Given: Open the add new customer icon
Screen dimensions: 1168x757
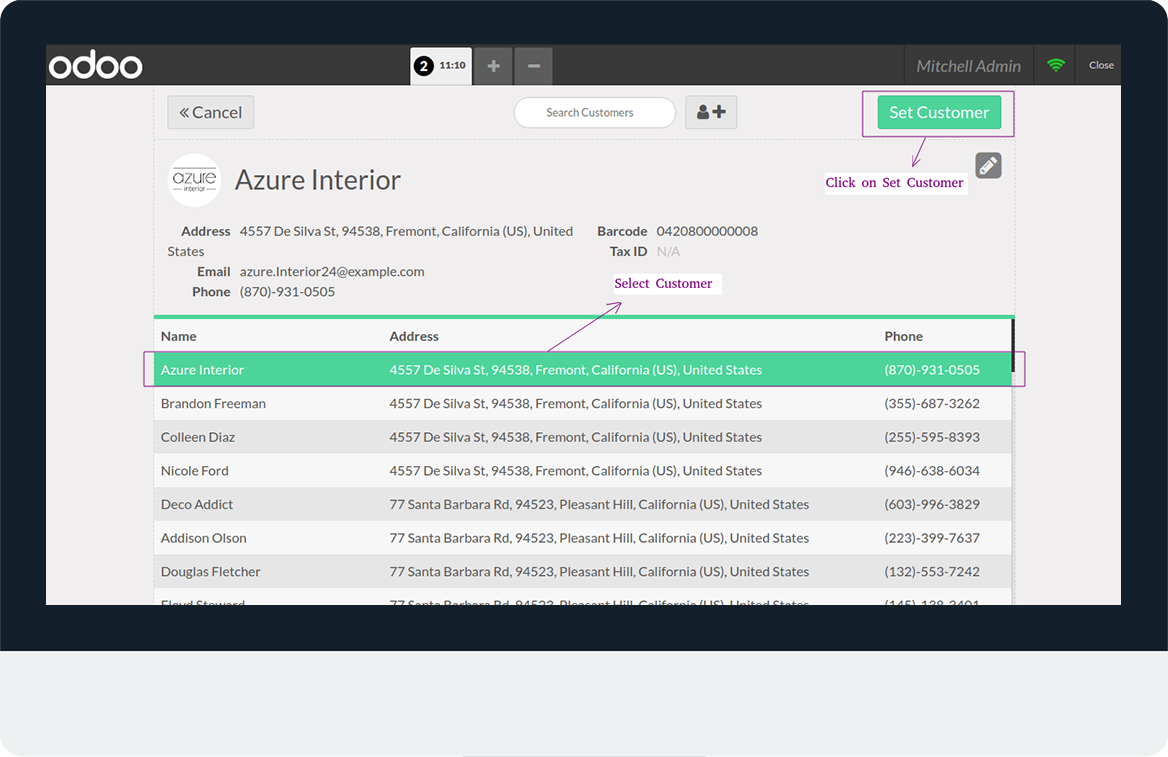Looking at the screenshot, I should click(x=711, y=112).
